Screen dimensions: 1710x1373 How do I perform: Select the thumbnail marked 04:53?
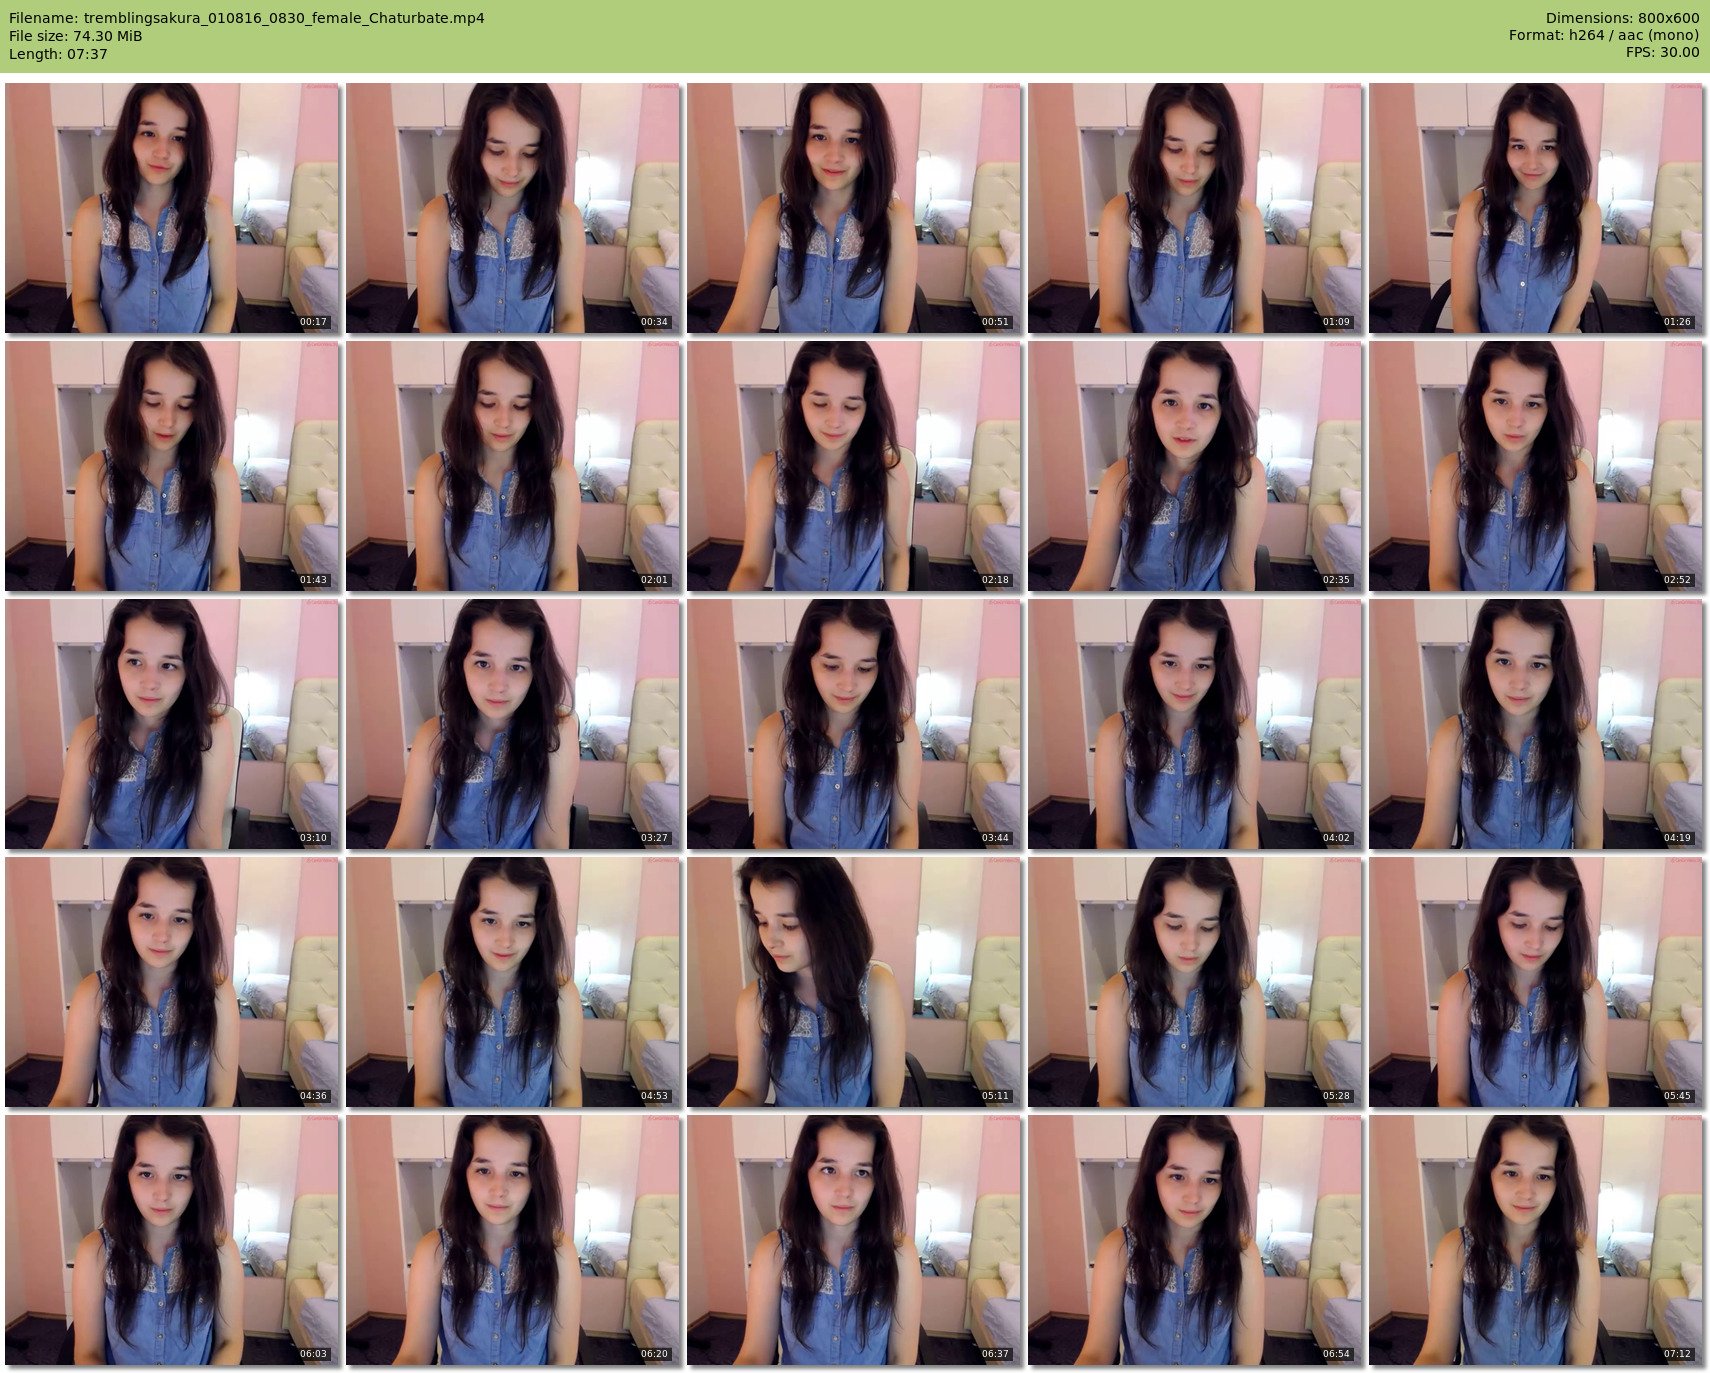click(x=513, y=982)
